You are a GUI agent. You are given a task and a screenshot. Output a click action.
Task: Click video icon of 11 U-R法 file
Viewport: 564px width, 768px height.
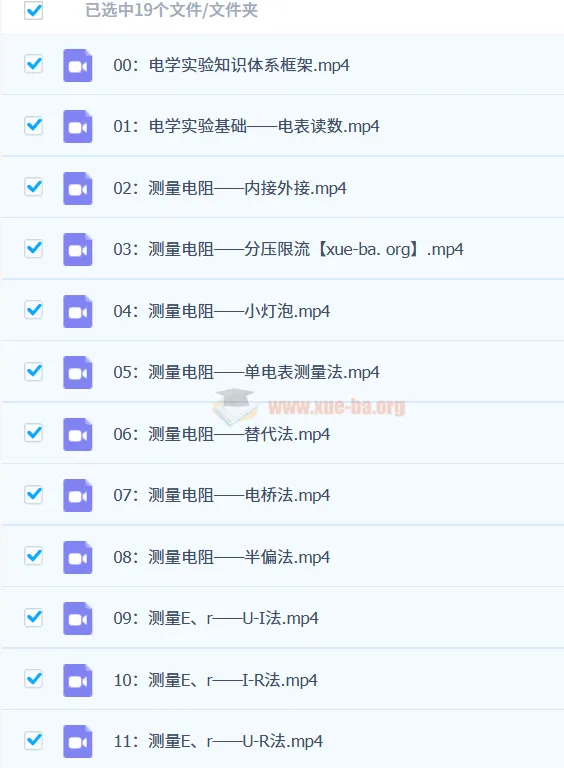coord(78,741)
